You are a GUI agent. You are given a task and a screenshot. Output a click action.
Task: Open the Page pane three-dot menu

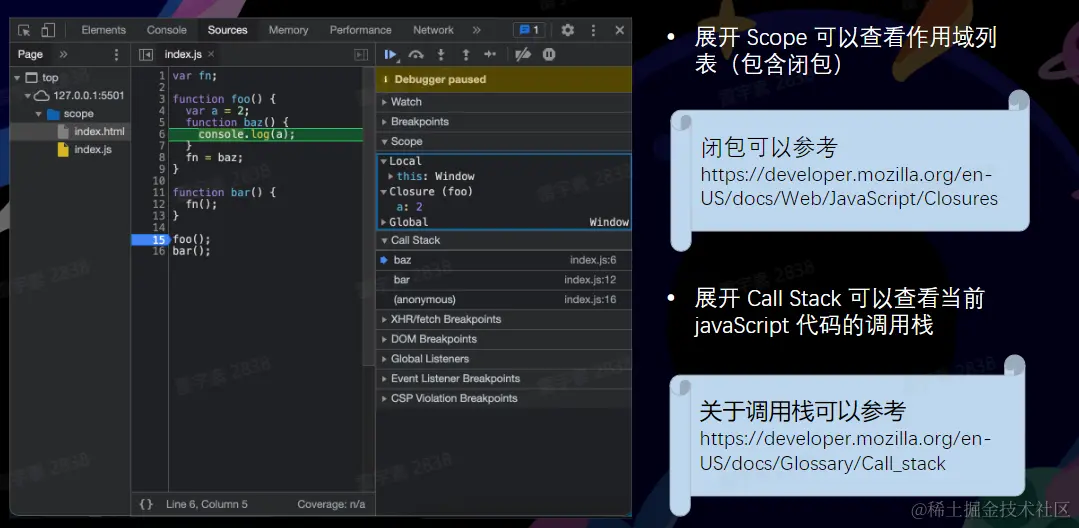point(116,54)
